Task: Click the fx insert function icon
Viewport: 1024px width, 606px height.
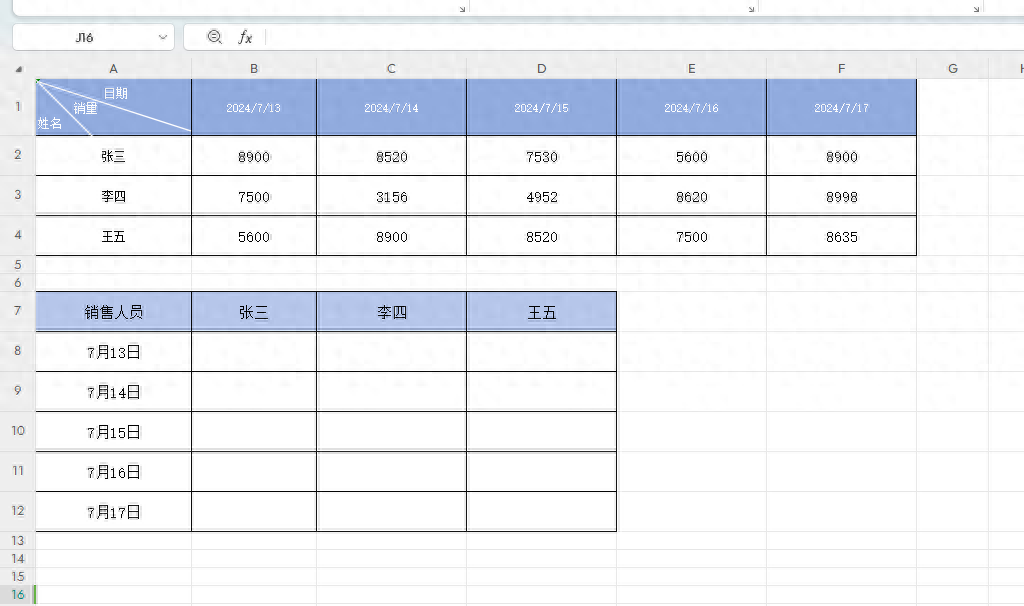Action: pos(245,37)
